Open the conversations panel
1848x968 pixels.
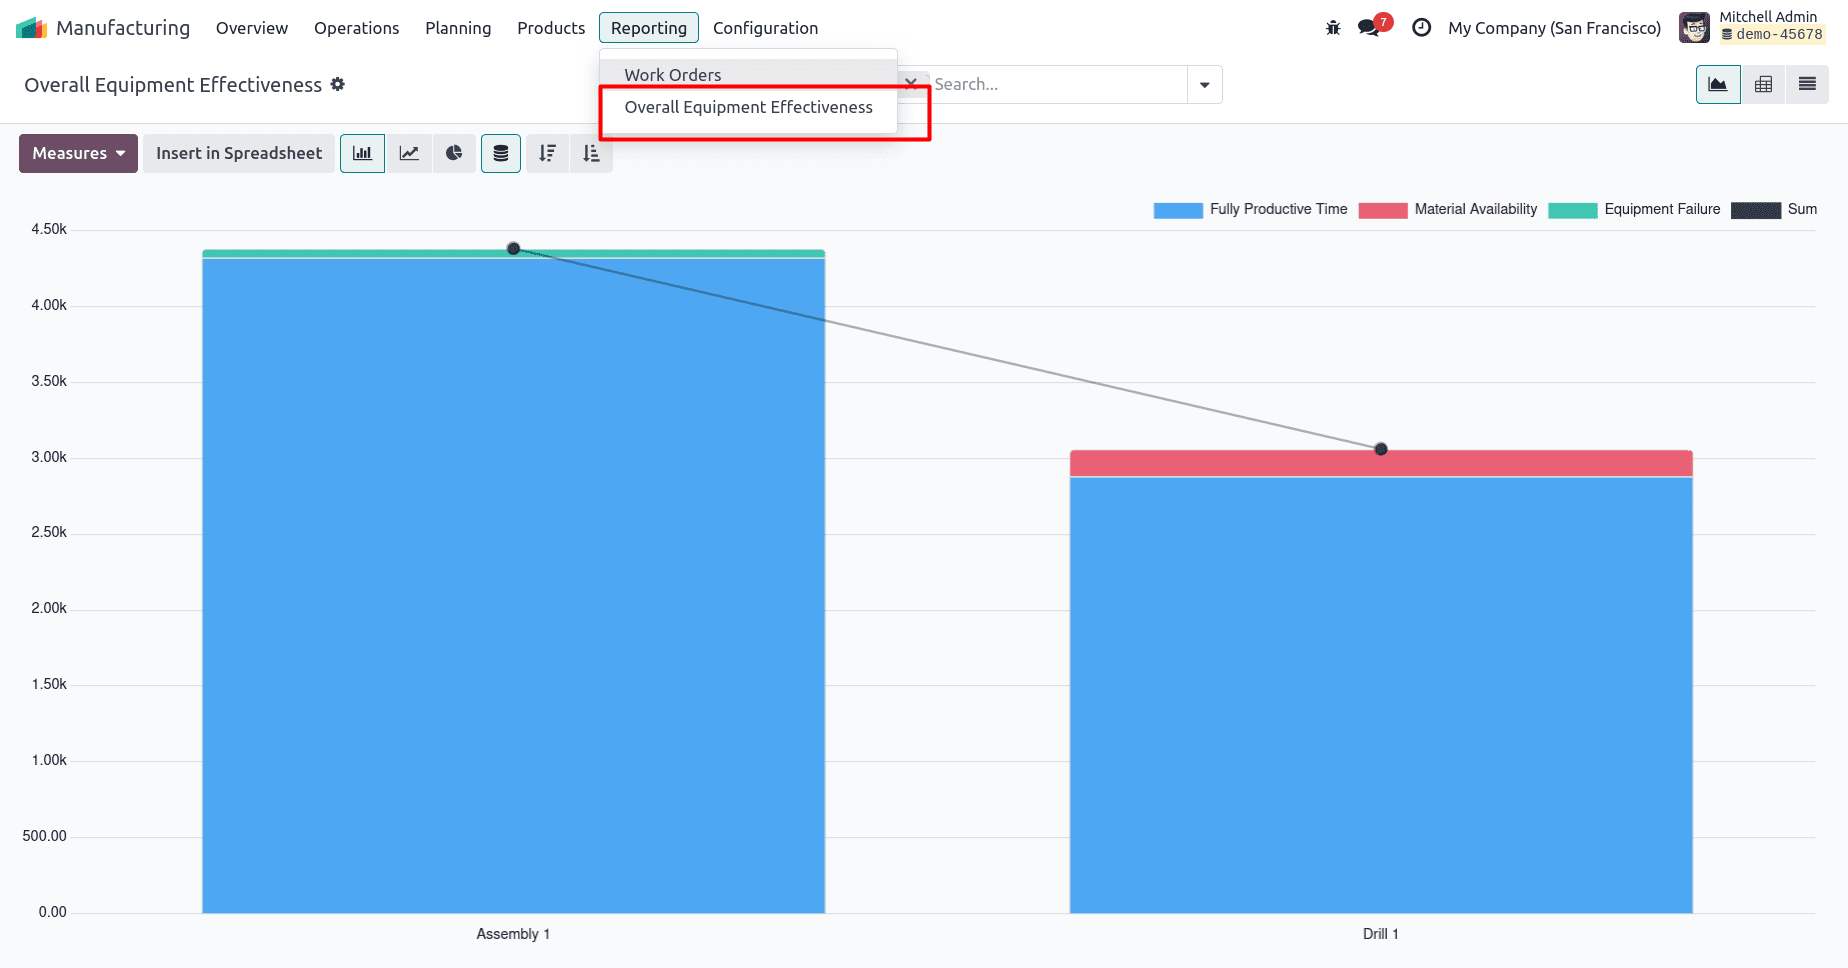coord(1368,28)
